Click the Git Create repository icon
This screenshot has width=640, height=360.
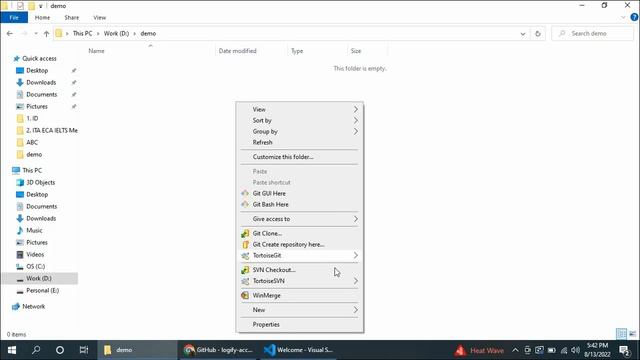(x=245, y=244)
